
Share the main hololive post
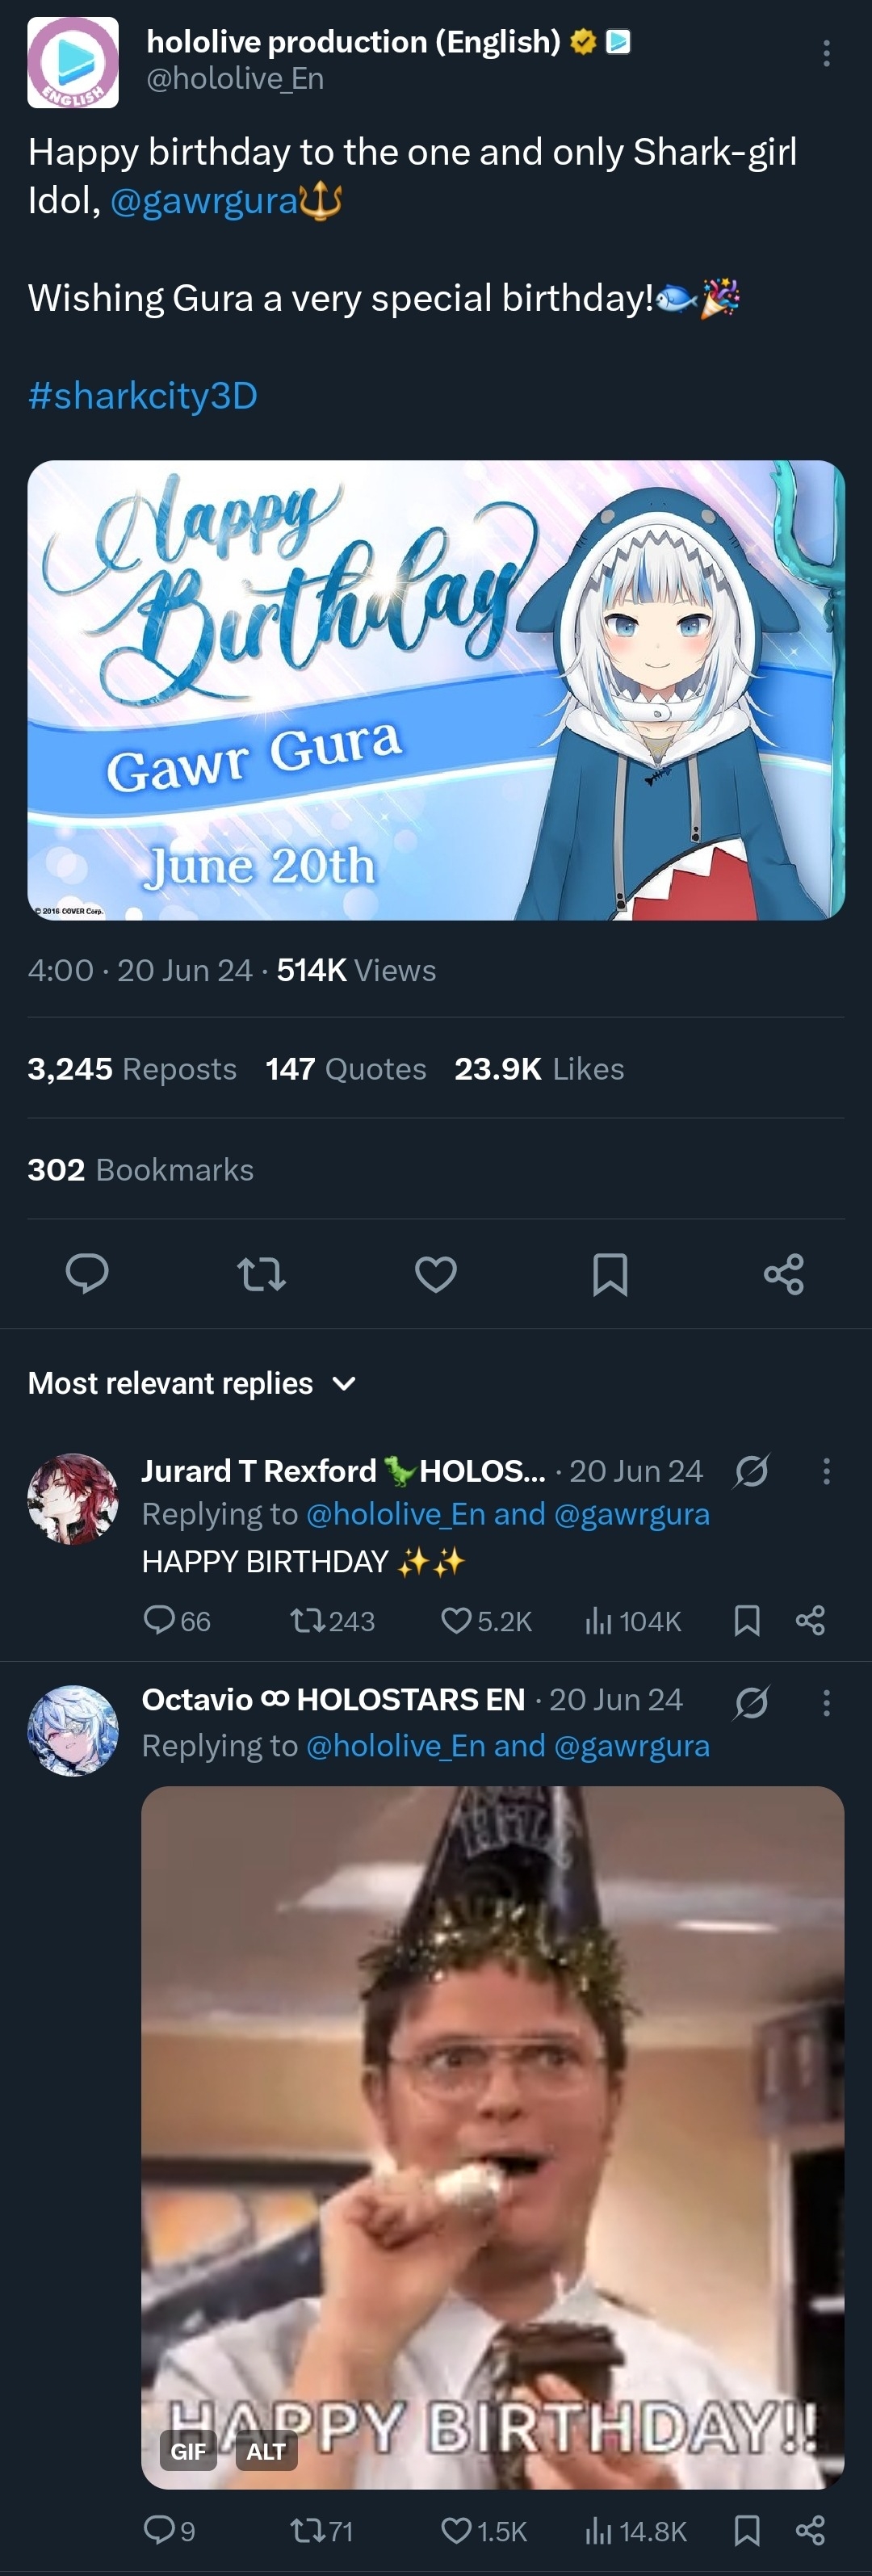[783, 1274]
